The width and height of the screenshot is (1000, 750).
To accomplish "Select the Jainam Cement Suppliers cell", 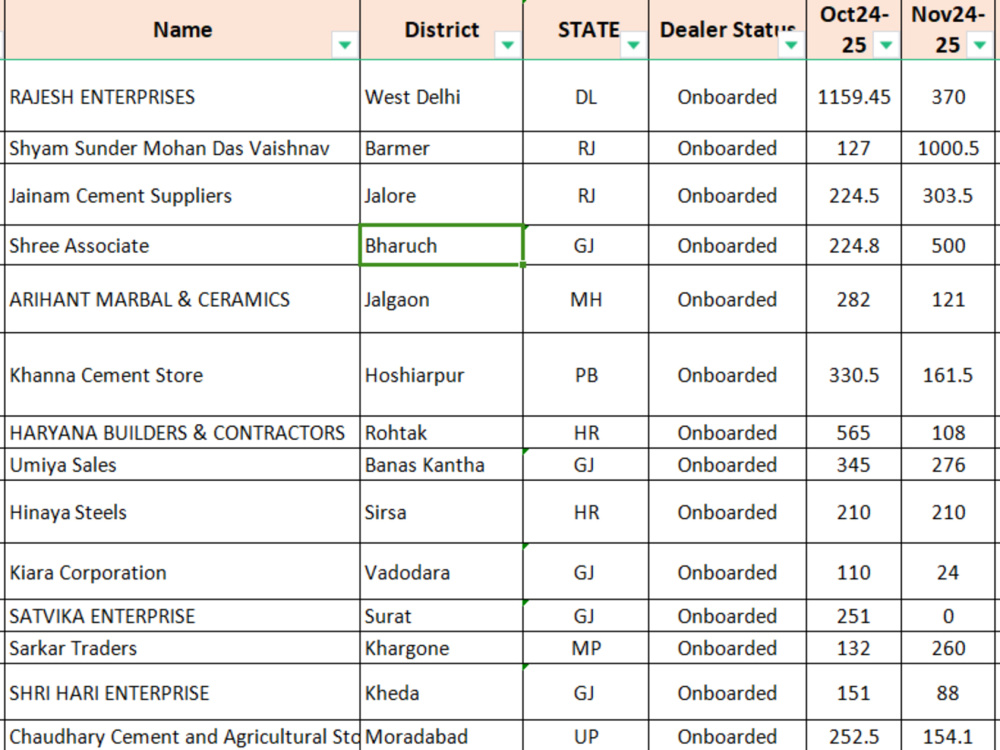I will [182, 195].
